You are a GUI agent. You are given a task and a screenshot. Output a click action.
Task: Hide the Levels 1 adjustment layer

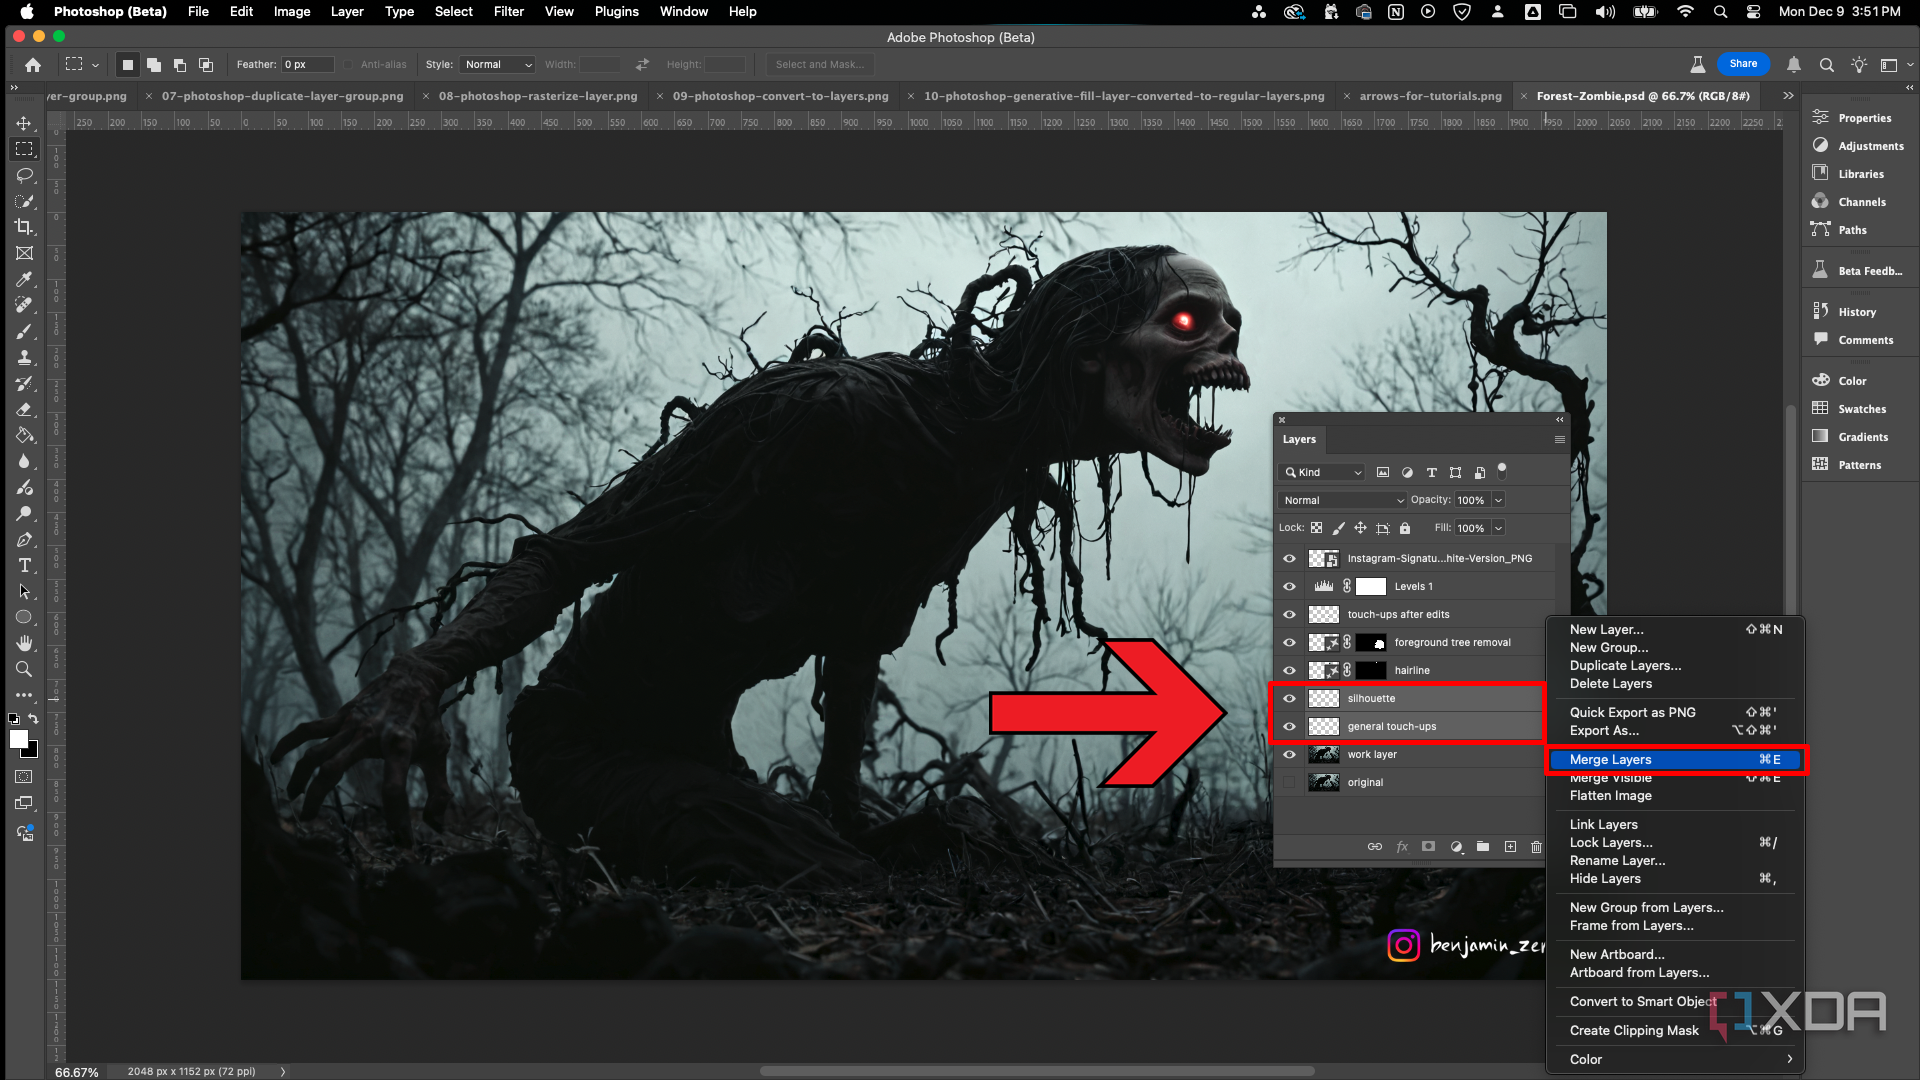pos(1289,587)
